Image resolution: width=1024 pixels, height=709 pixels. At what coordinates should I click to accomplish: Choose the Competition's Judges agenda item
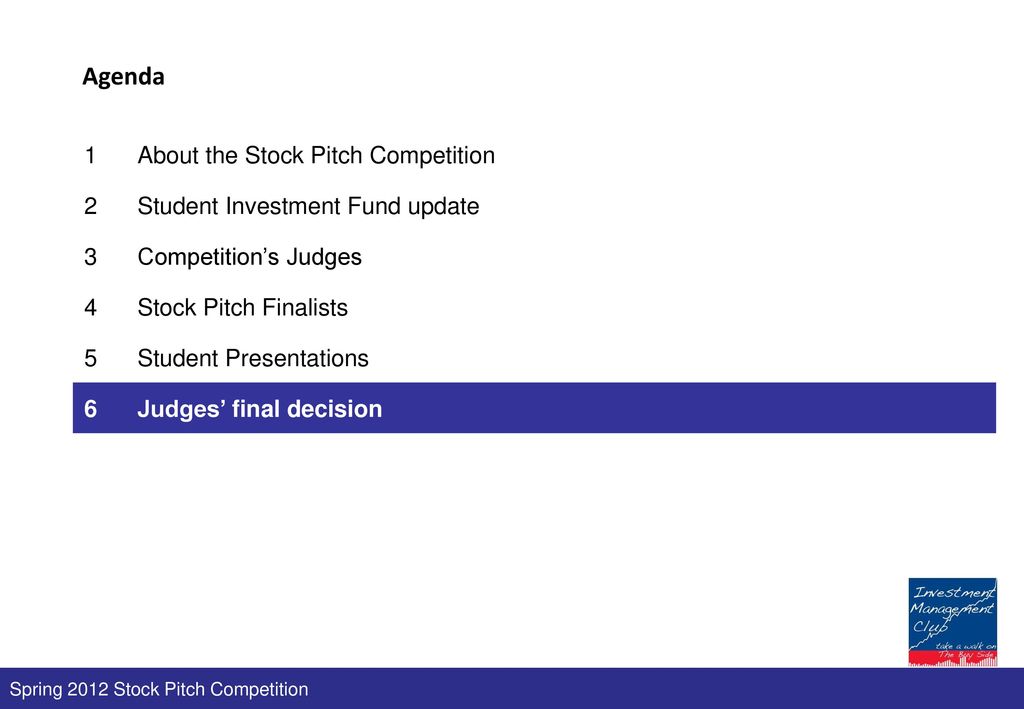pyautogui.click(x=249, y=257)
